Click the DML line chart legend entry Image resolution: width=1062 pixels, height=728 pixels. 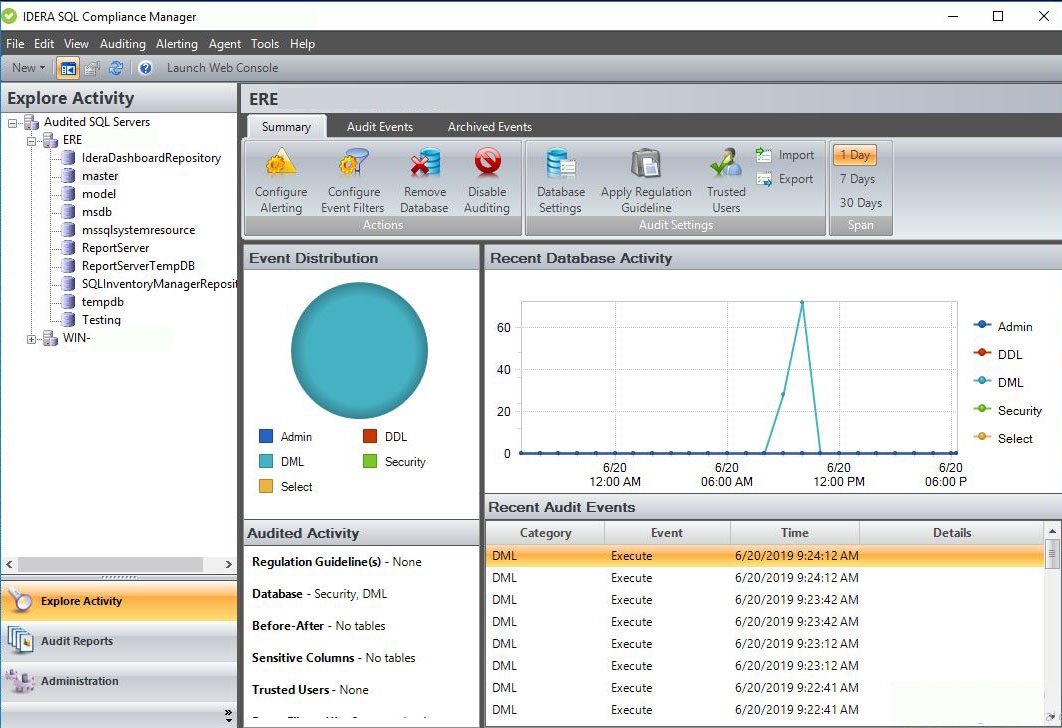click(x=1000, y=383)
